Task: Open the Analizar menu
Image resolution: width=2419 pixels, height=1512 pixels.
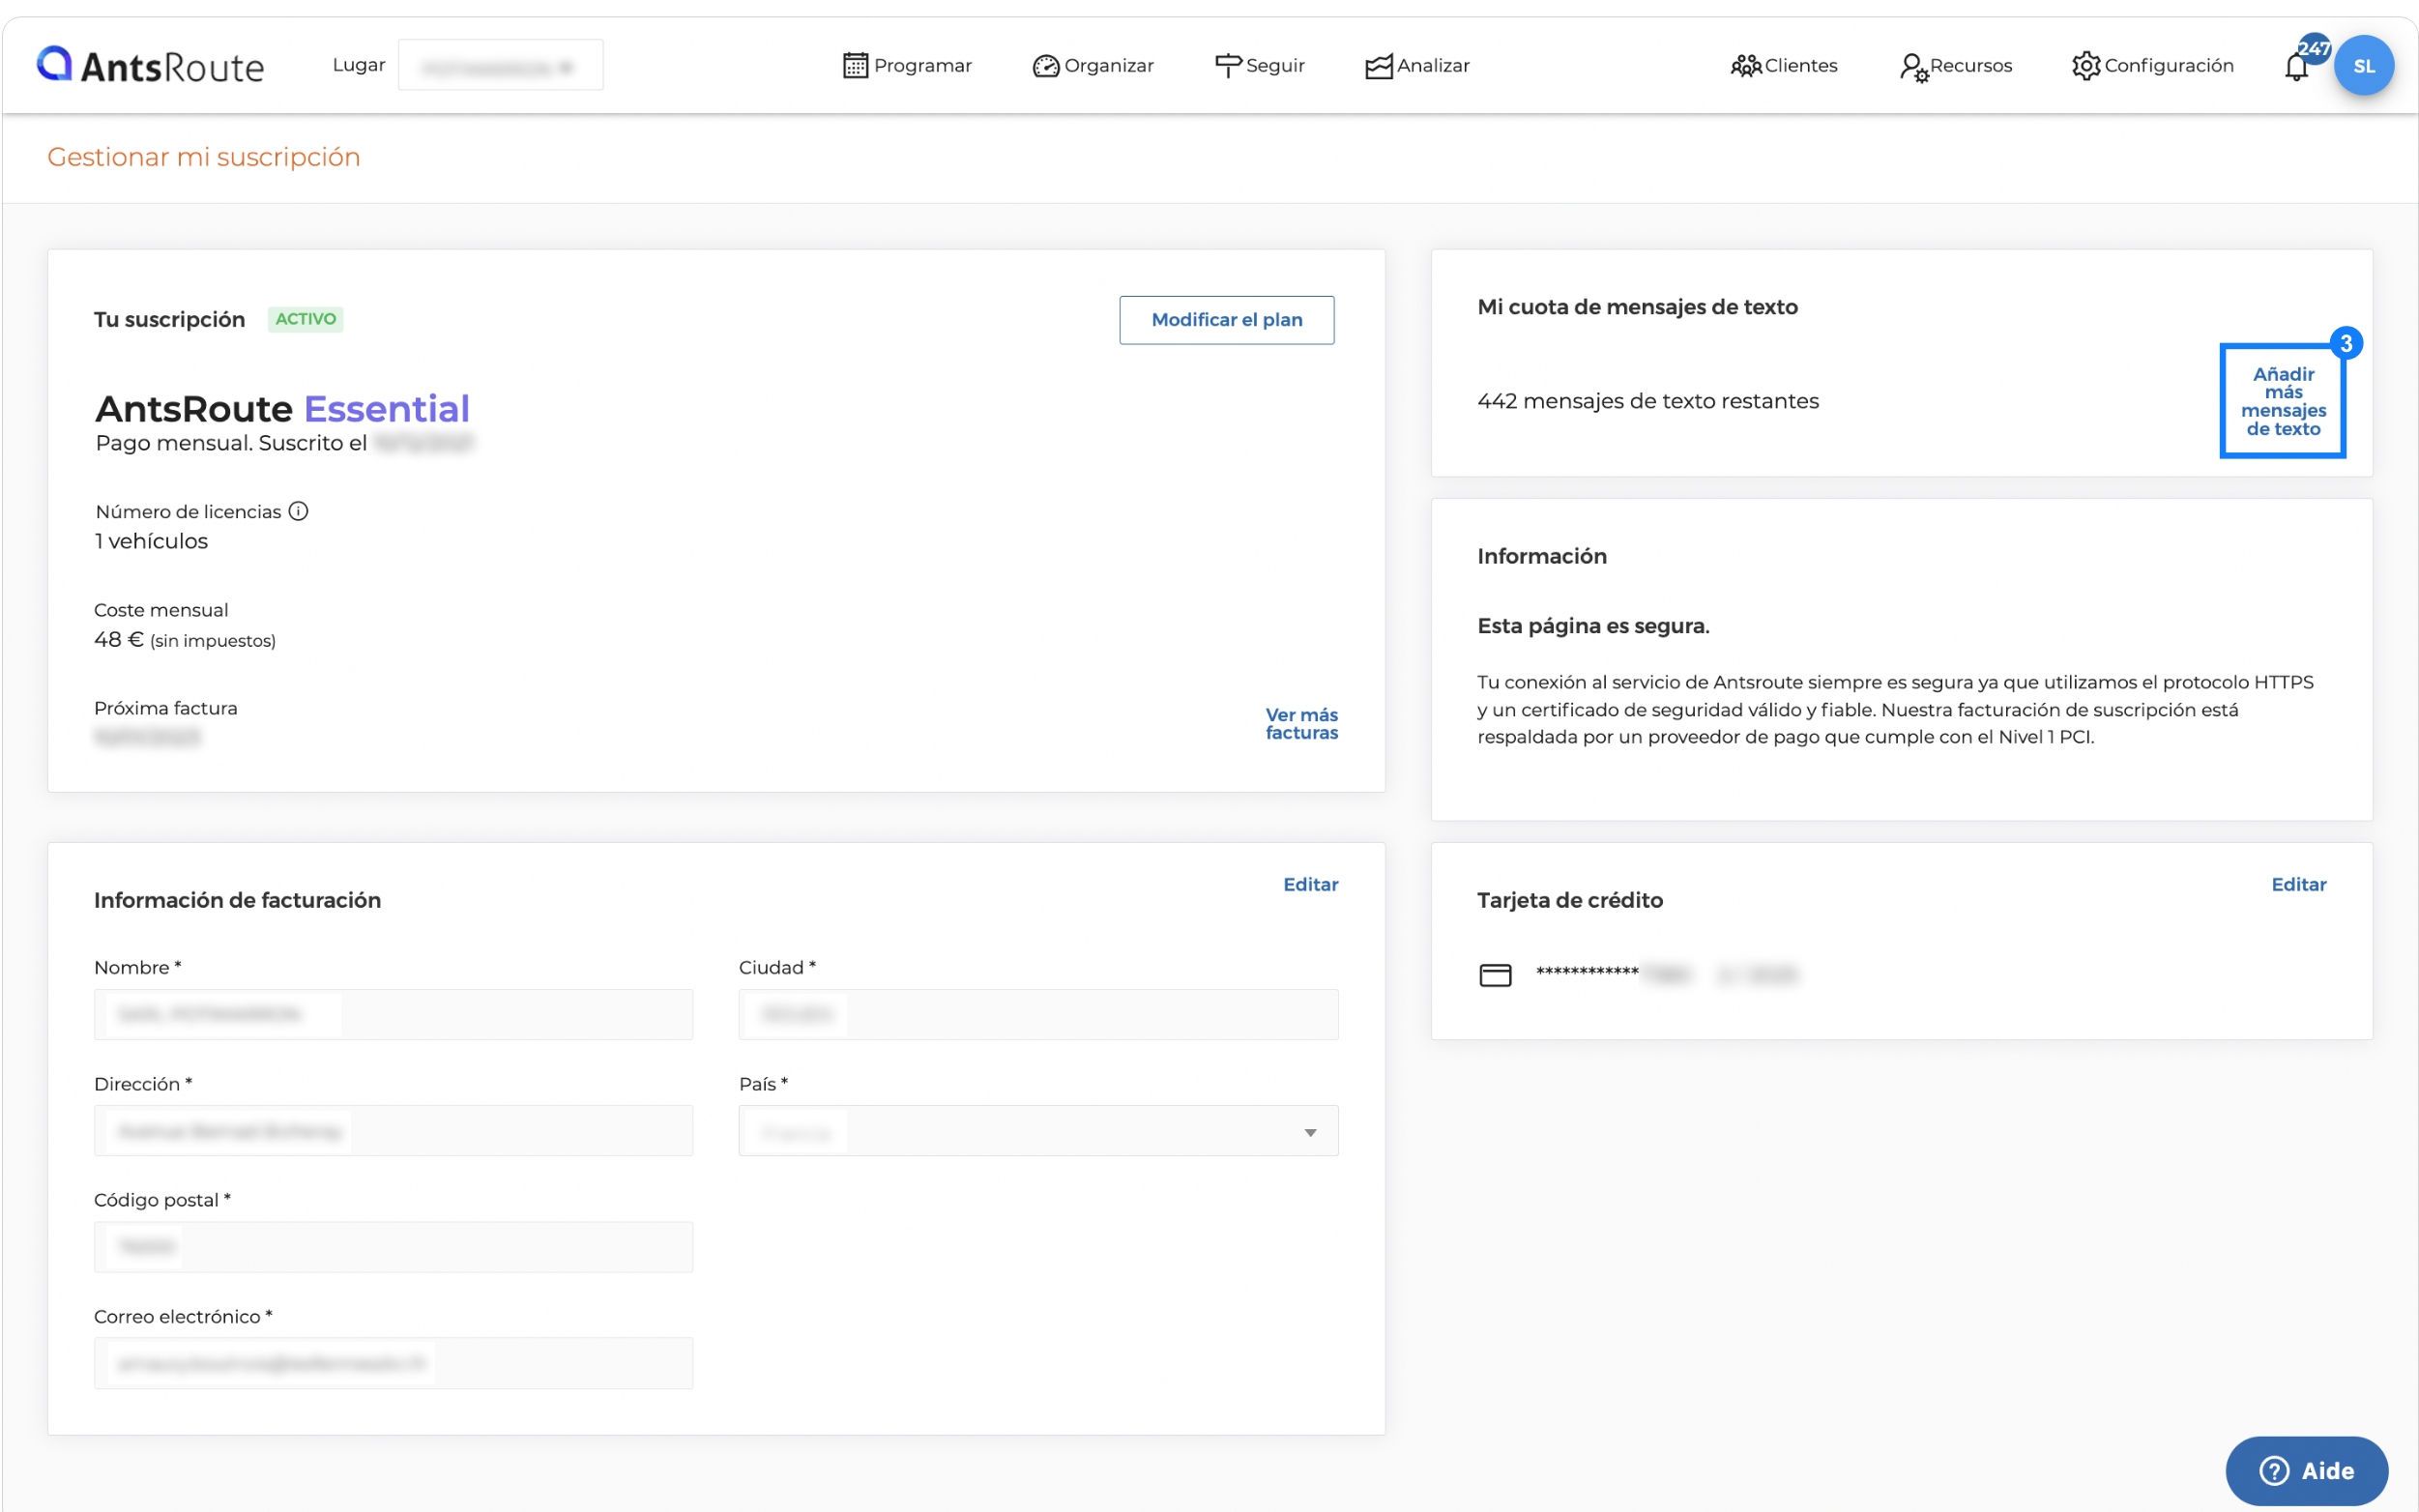Action: [x=1416, y=66]
